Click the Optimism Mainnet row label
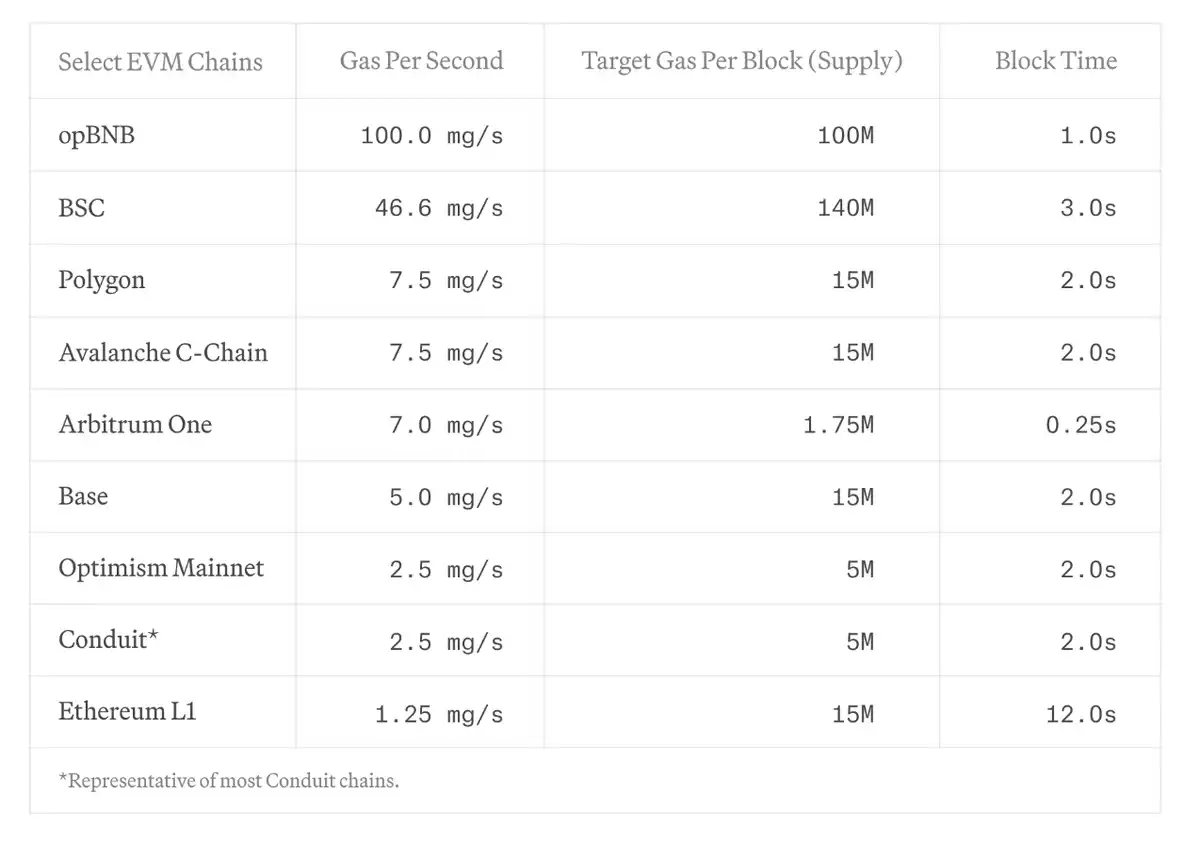The image size is (1200, 842). click(161, 568)
